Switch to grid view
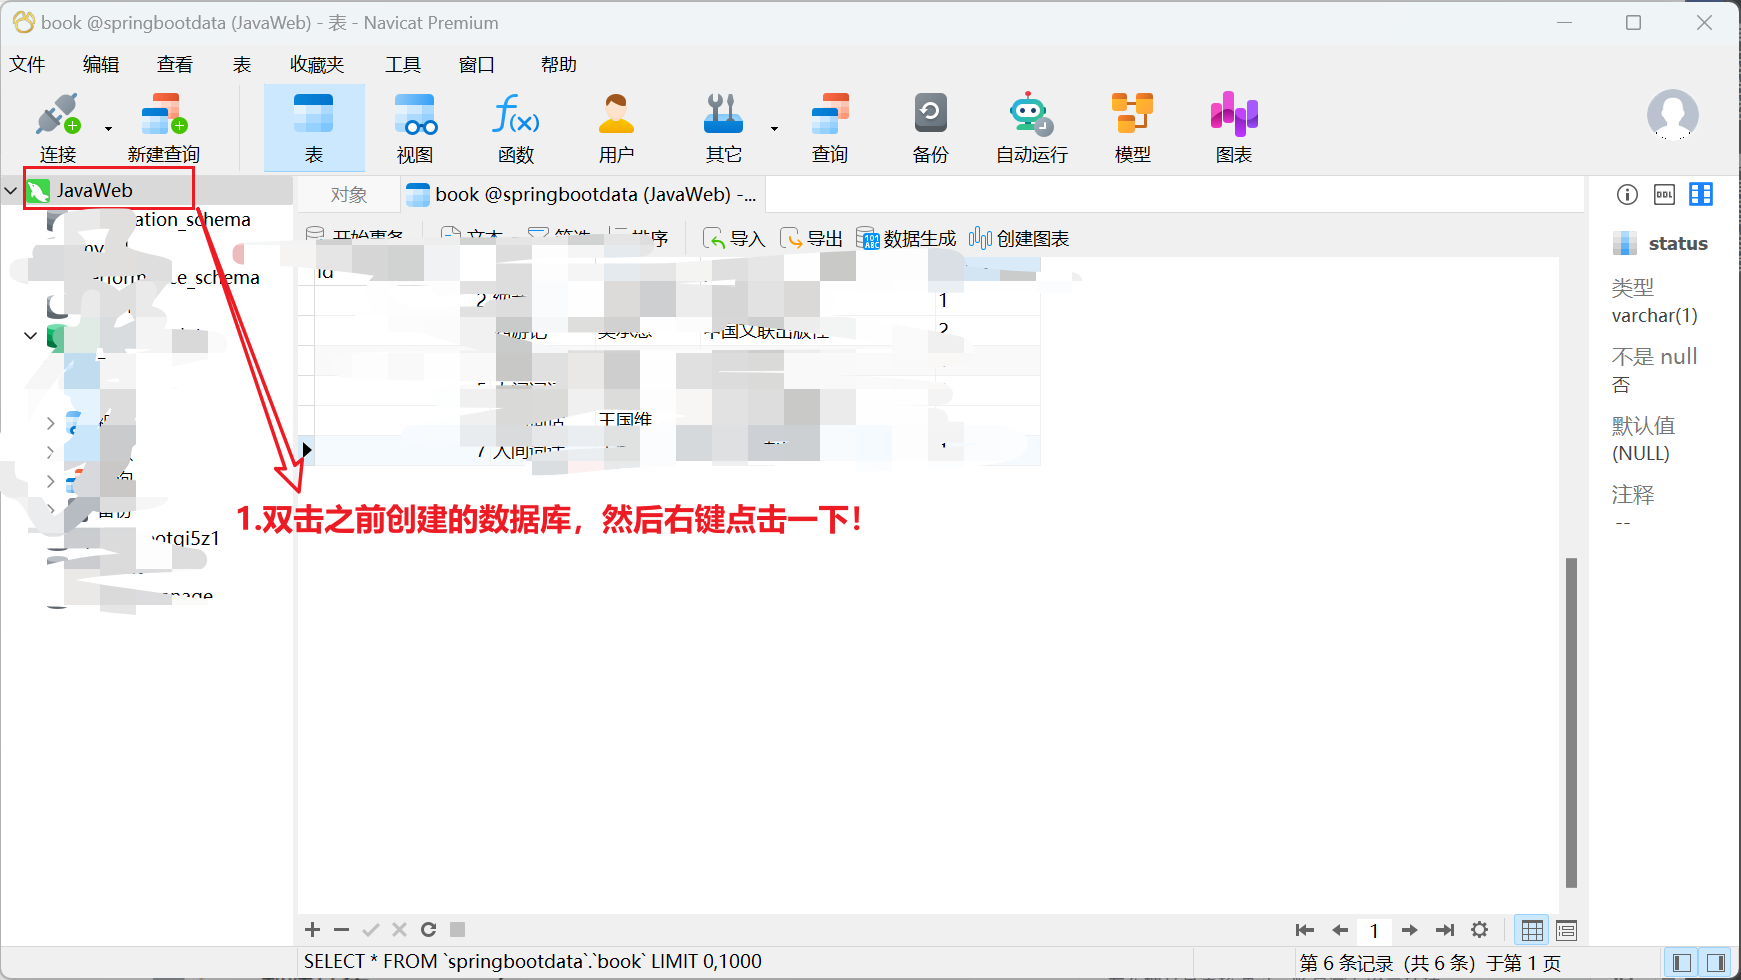This screenshot has width=1741, height=980. click(x=1532, y=931)
